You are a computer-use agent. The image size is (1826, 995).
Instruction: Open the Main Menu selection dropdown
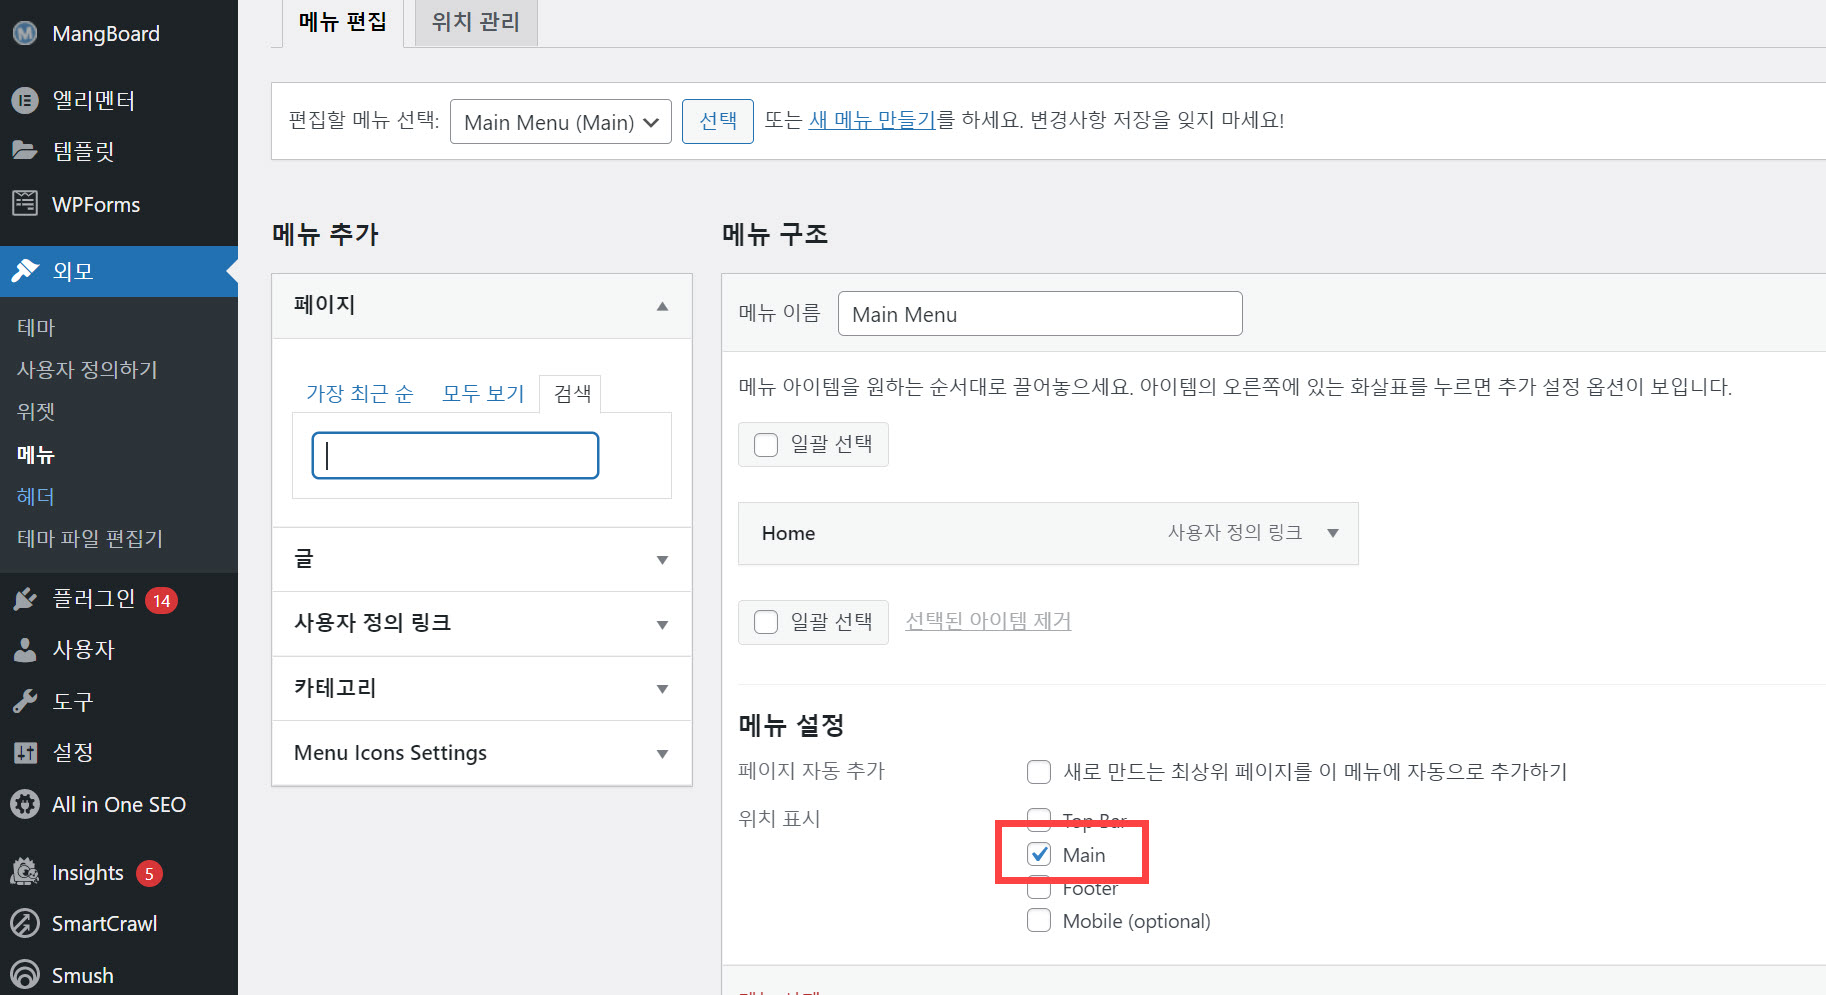(560, 121)
